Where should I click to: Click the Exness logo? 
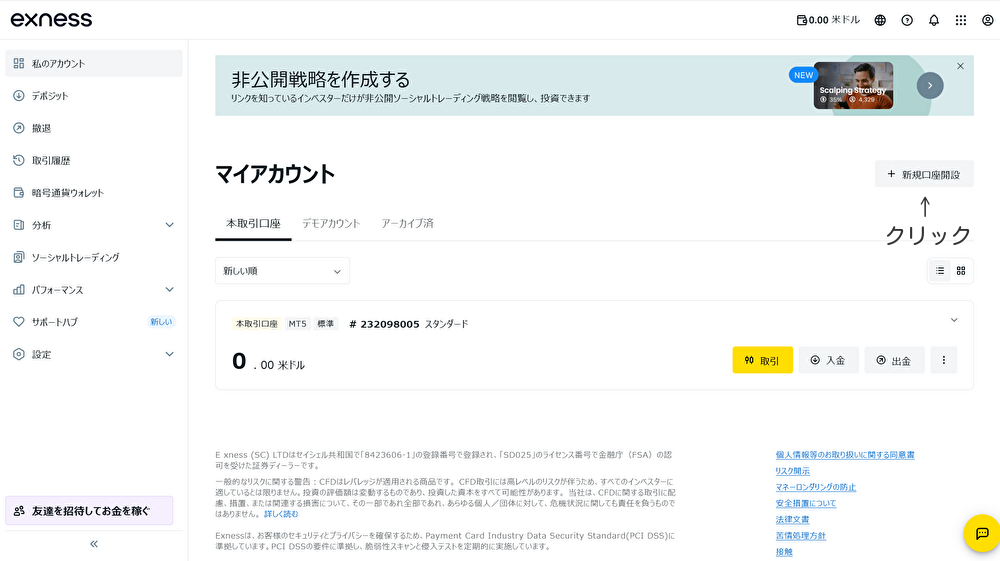[51, 20]
